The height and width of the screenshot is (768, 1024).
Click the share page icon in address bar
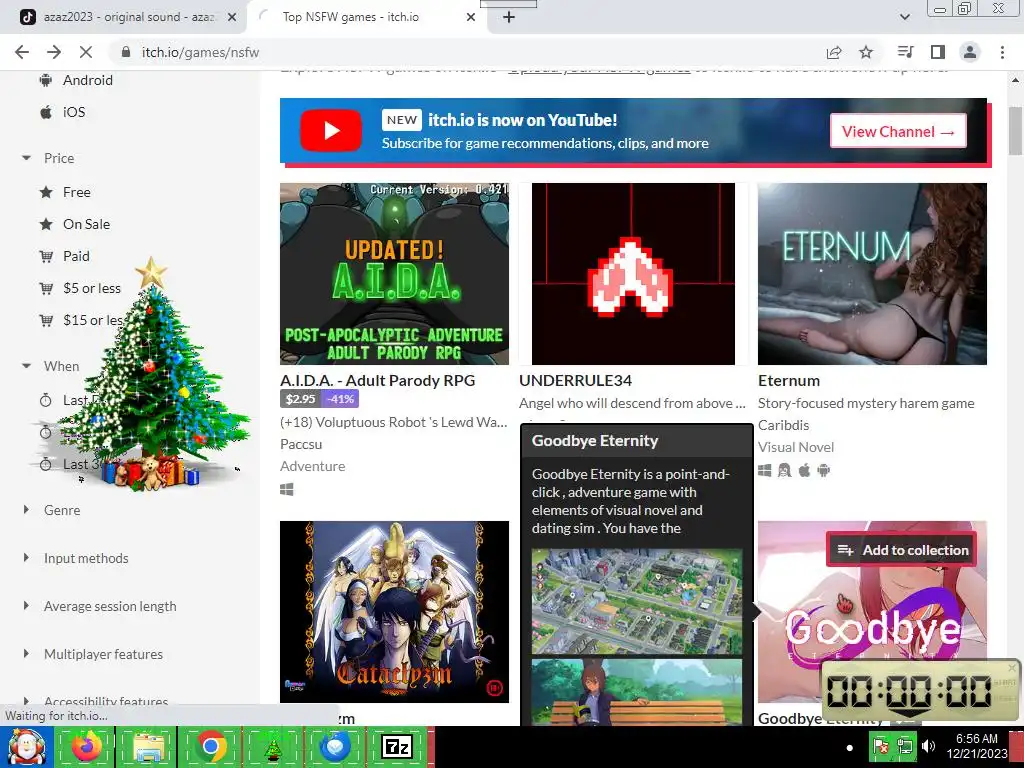(834, 52)
